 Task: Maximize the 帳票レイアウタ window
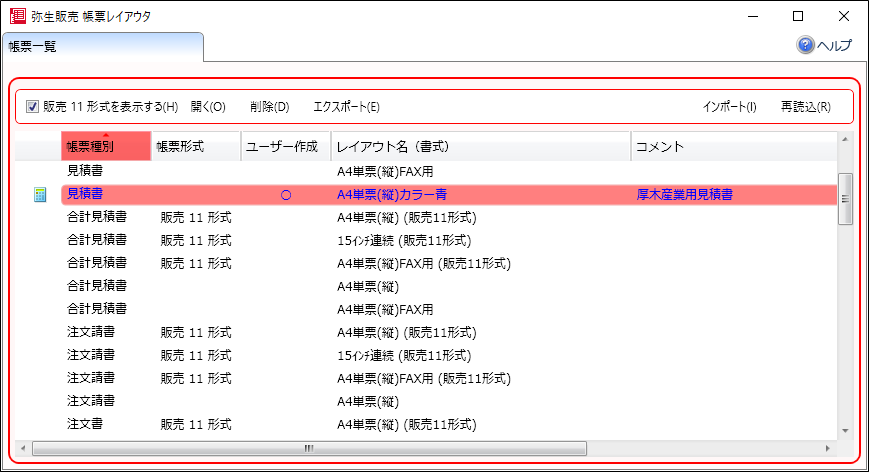pos(798,16)
